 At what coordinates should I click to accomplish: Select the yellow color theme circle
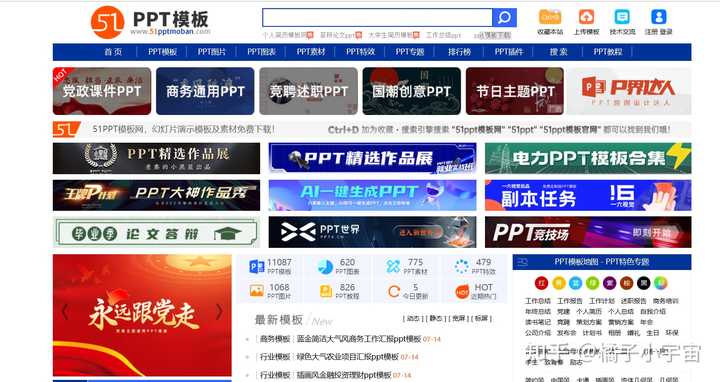(558, 283)
